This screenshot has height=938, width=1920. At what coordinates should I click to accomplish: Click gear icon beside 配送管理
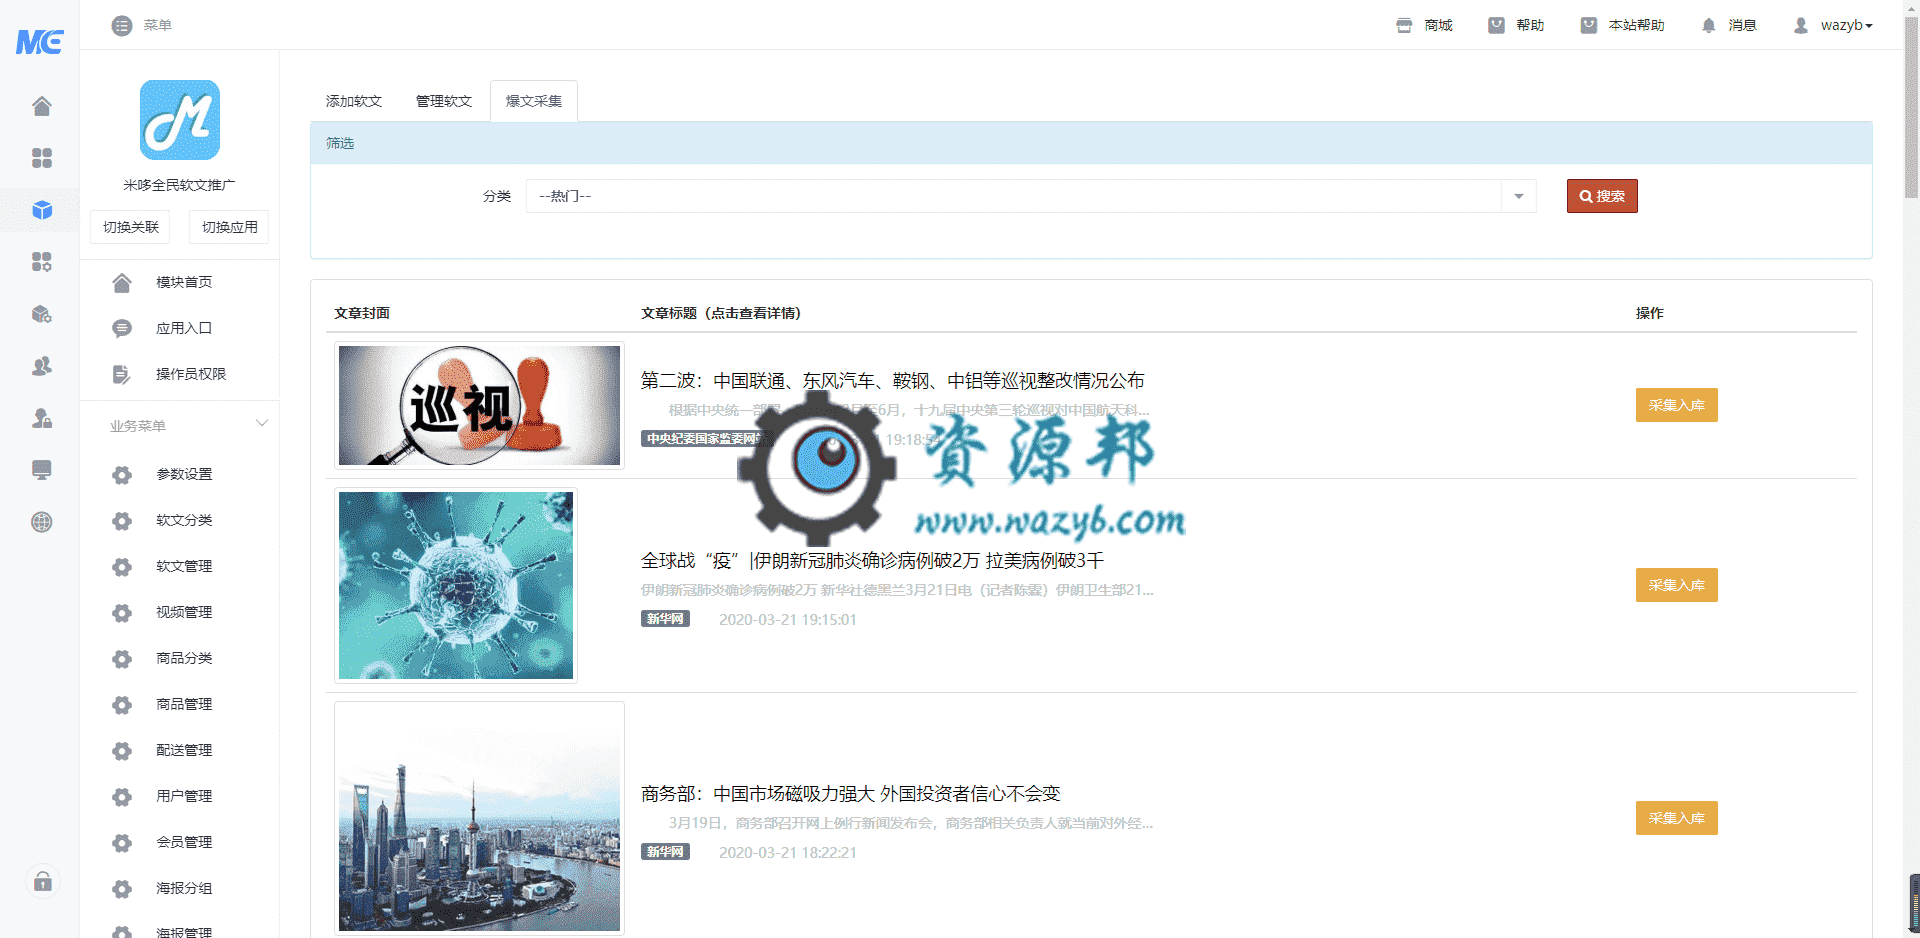tap(122, 751)
